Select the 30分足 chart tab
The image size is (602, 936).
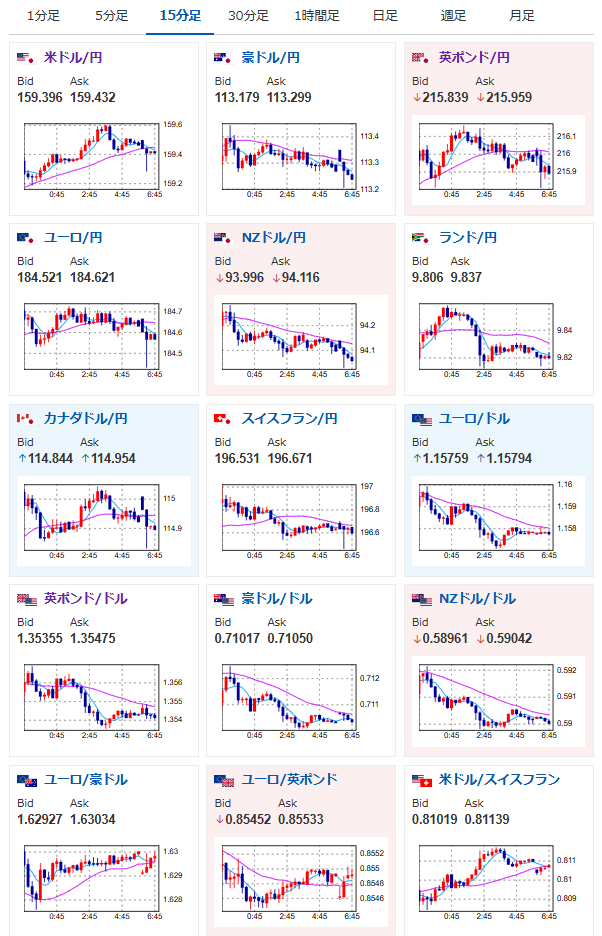point(248,16)
